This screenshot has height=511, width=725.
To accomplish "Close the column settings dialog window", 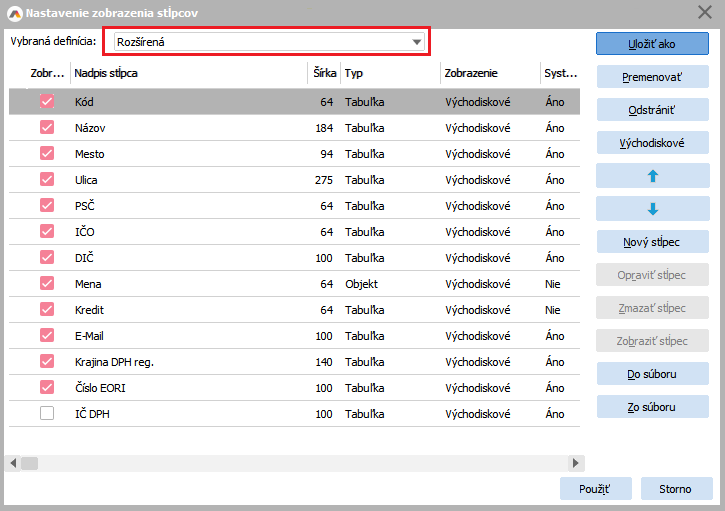I will pyautogui.click(x=703, y=12).
